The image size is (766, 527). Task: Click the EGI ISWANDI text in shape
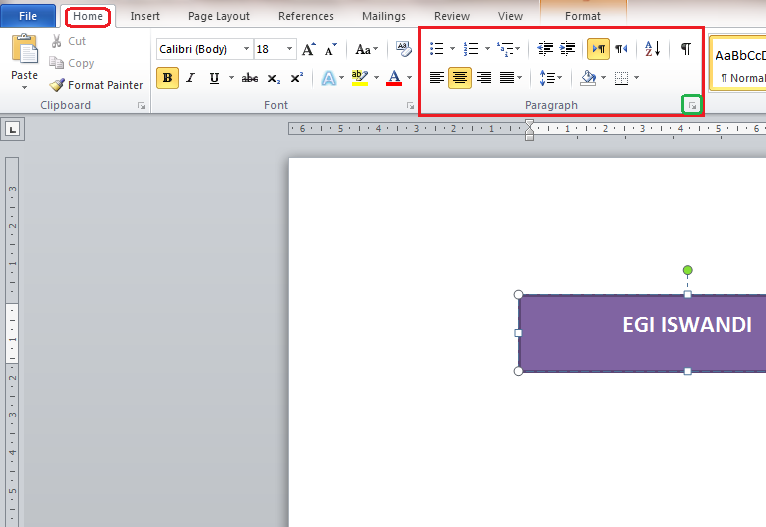pos(687,325)
